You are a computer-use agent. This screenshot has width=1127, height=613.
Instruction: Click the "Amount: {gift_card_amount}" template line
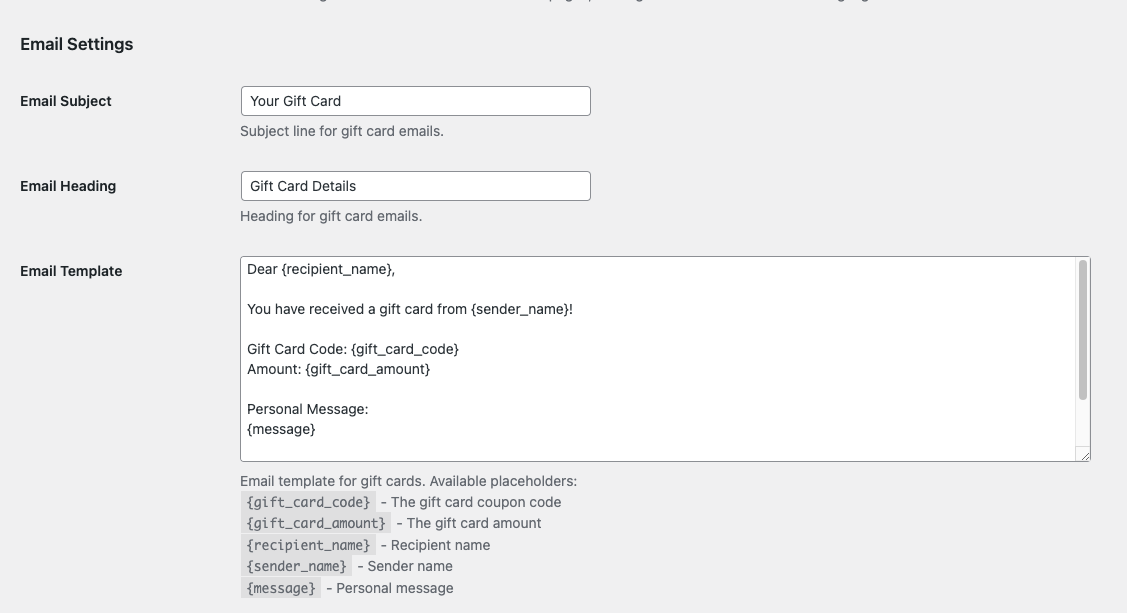pyautogui.click(x=338, y=369)
